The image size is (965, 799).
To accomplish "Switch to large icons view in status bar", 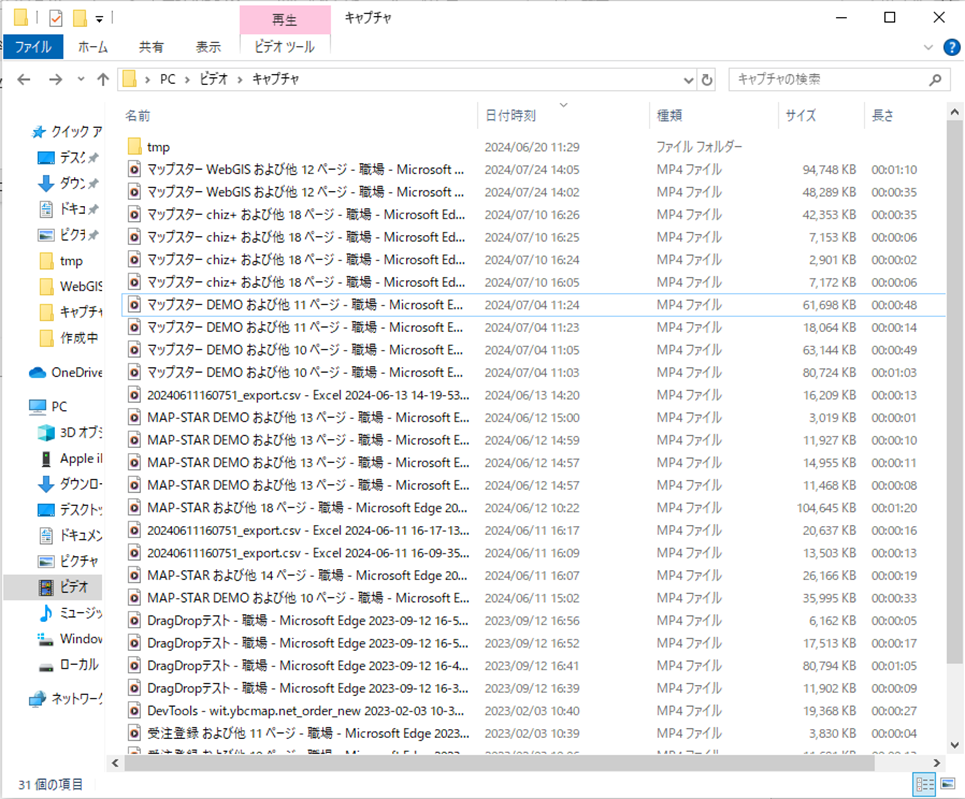I will click(x=948, y=784).
